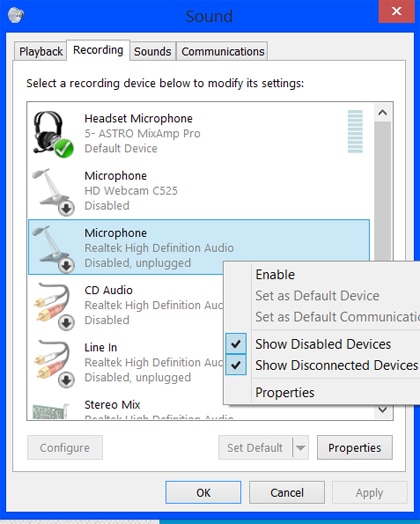
Task: Open the Communications tab
Action: pyautogui.click(x=223, y=51)
